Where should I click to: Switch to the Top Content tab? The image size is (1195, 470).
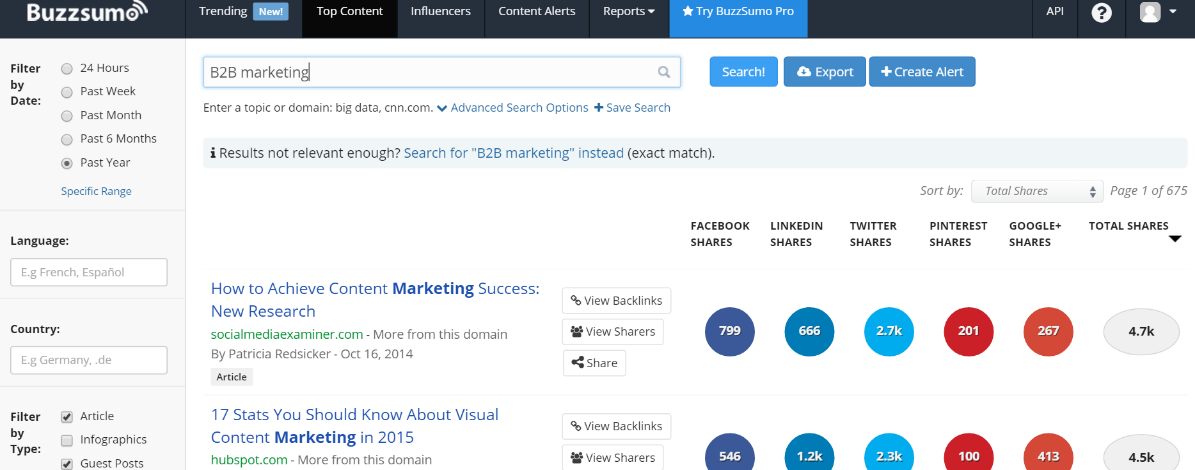click(350, 11)
